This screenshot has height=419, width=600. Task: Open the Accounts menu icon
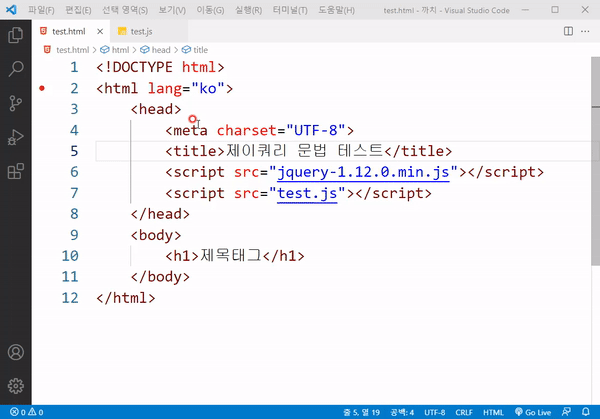[16, 352]
